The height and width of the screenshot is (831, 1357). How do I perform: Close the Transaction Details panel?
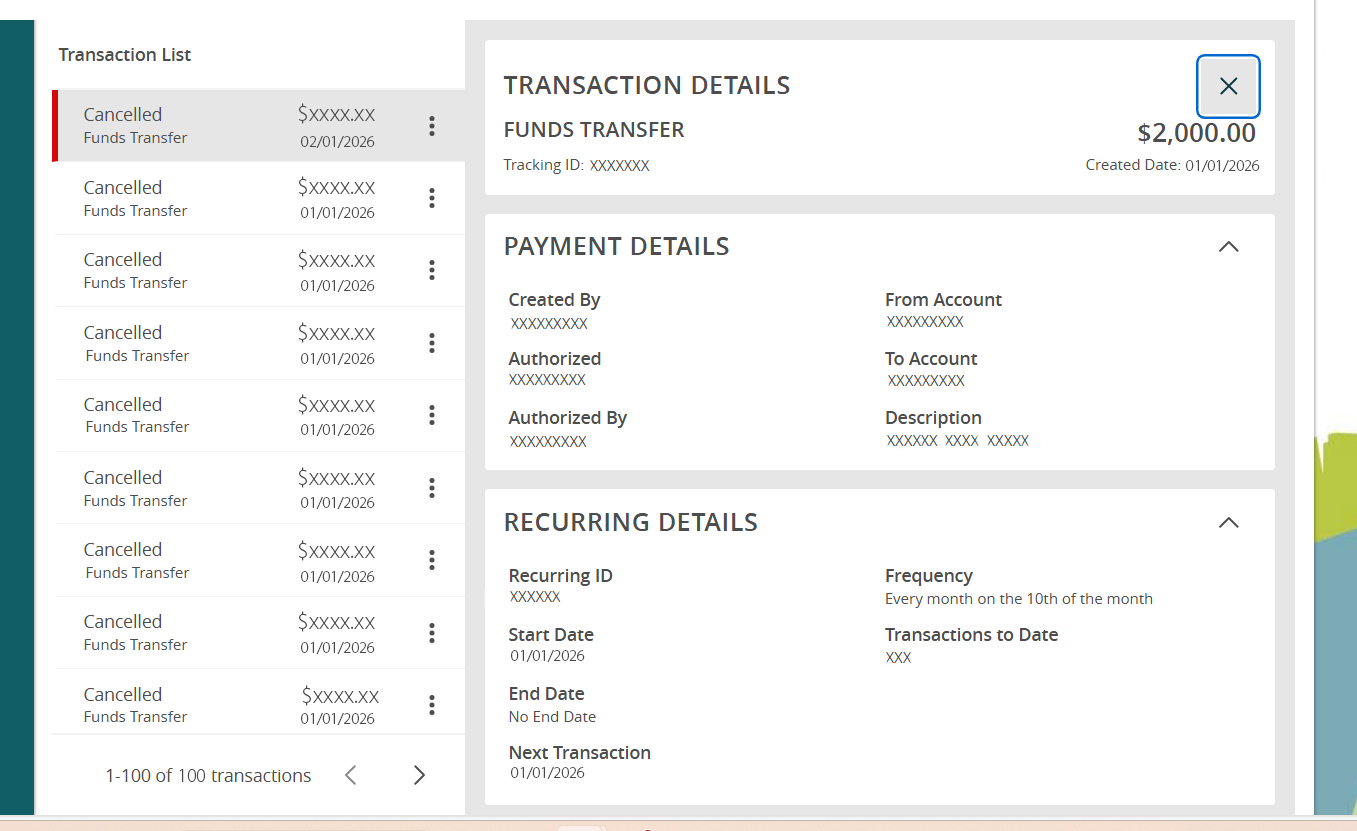[x=1228, y=87]
